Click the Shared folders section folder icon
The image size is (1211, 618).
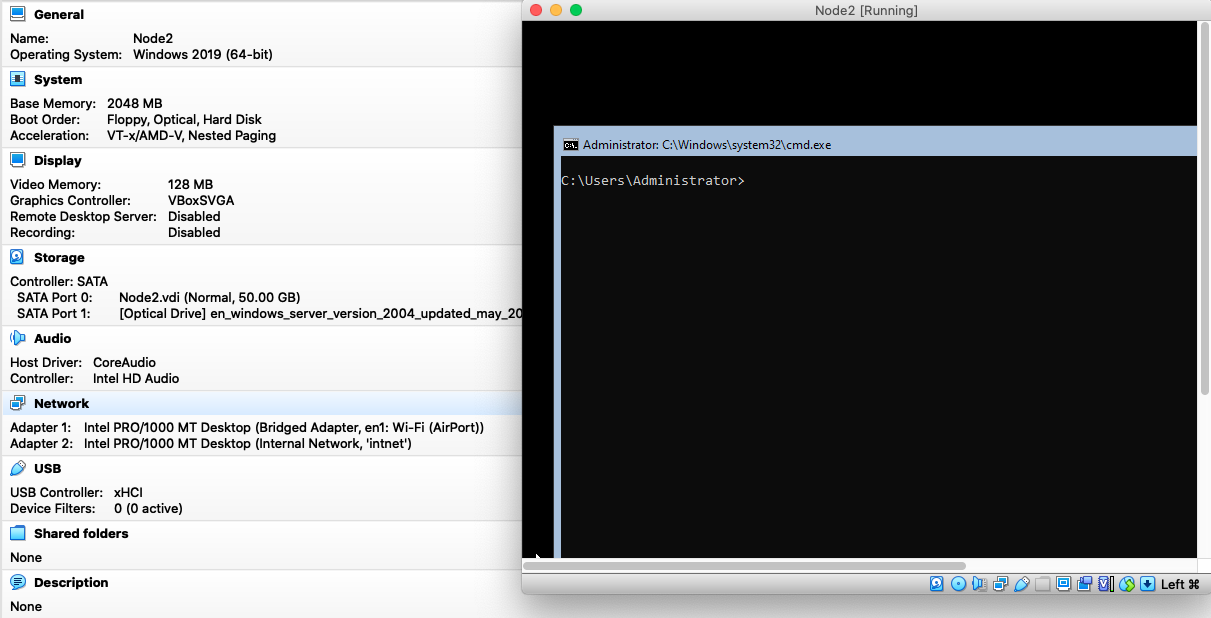tap(18, 534)
